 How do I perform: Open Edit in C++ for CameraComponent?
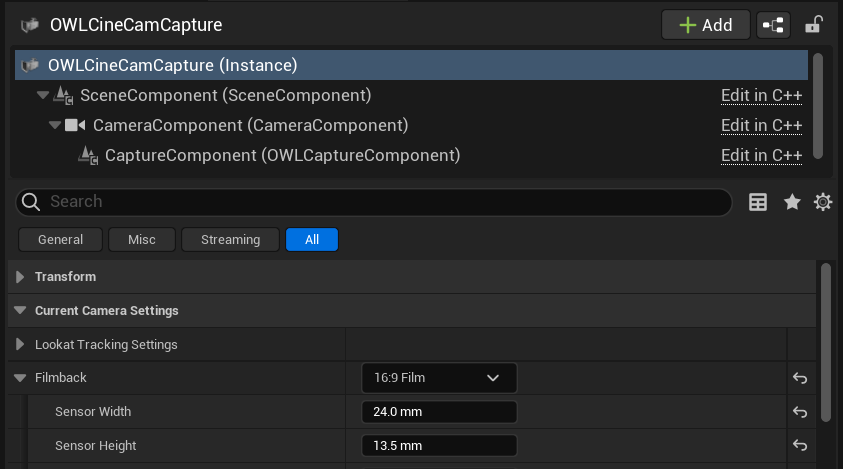click(x=761, y=125)
